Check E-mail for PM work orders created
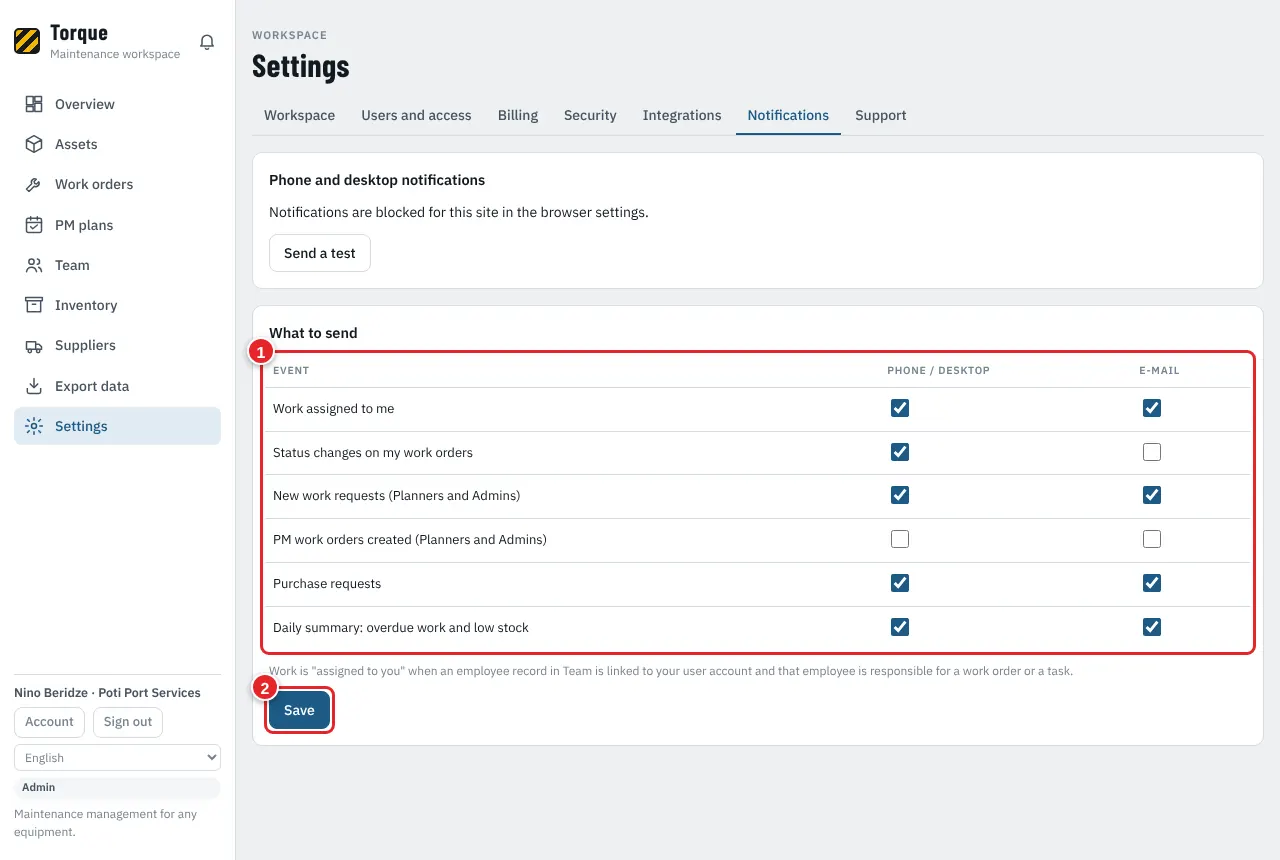 (1152, 539)
